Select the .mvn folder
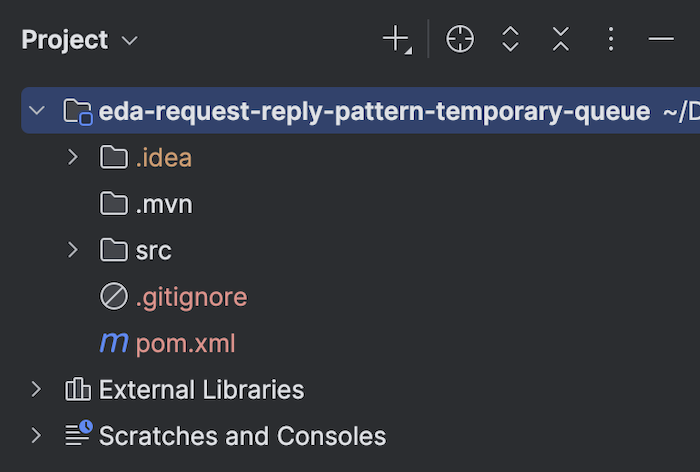700x472 pixels. pyautogui.click(x=164, y=205)
